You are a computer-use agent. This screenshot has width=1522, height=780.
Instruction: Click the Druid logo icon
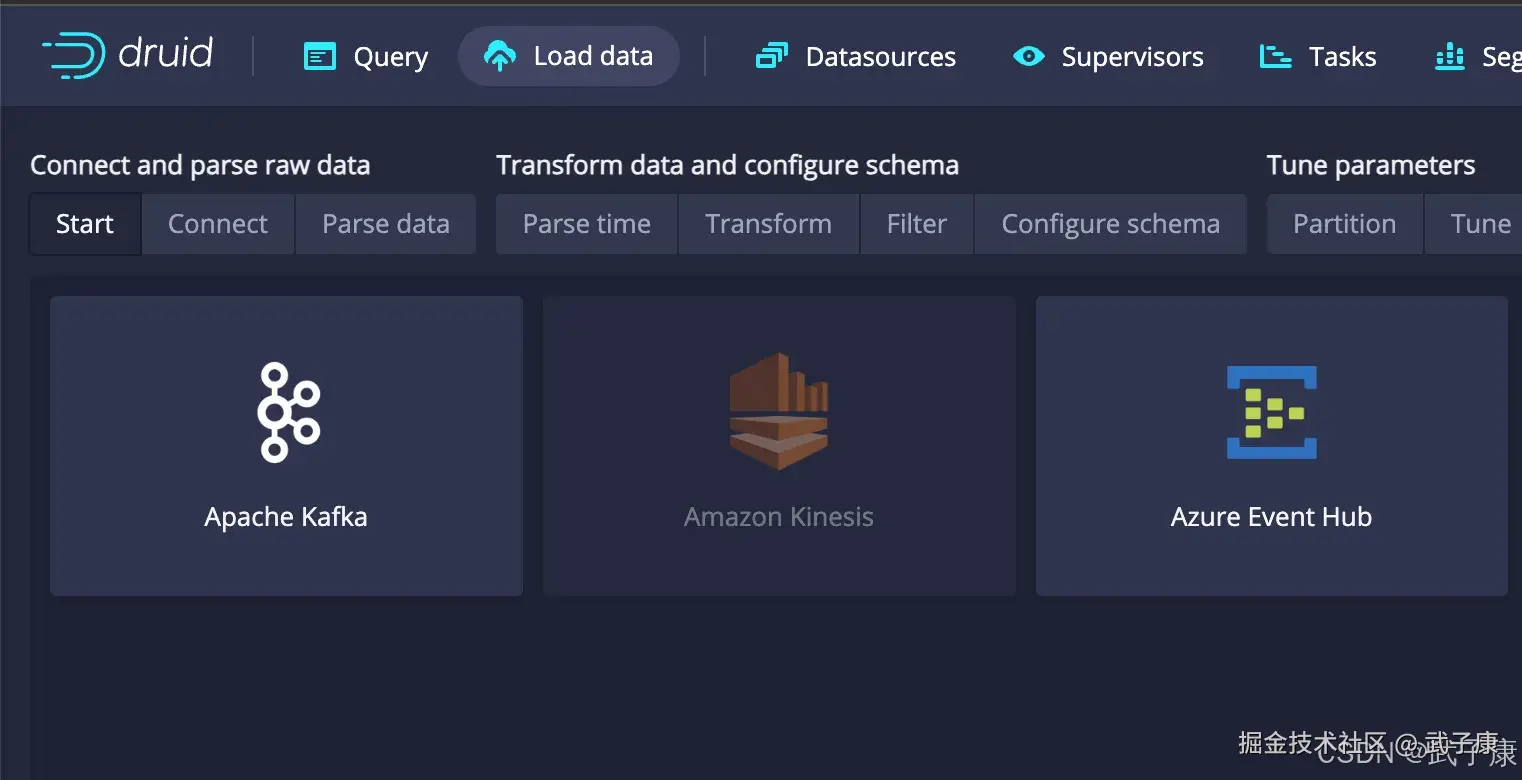[x=73, y=55]
